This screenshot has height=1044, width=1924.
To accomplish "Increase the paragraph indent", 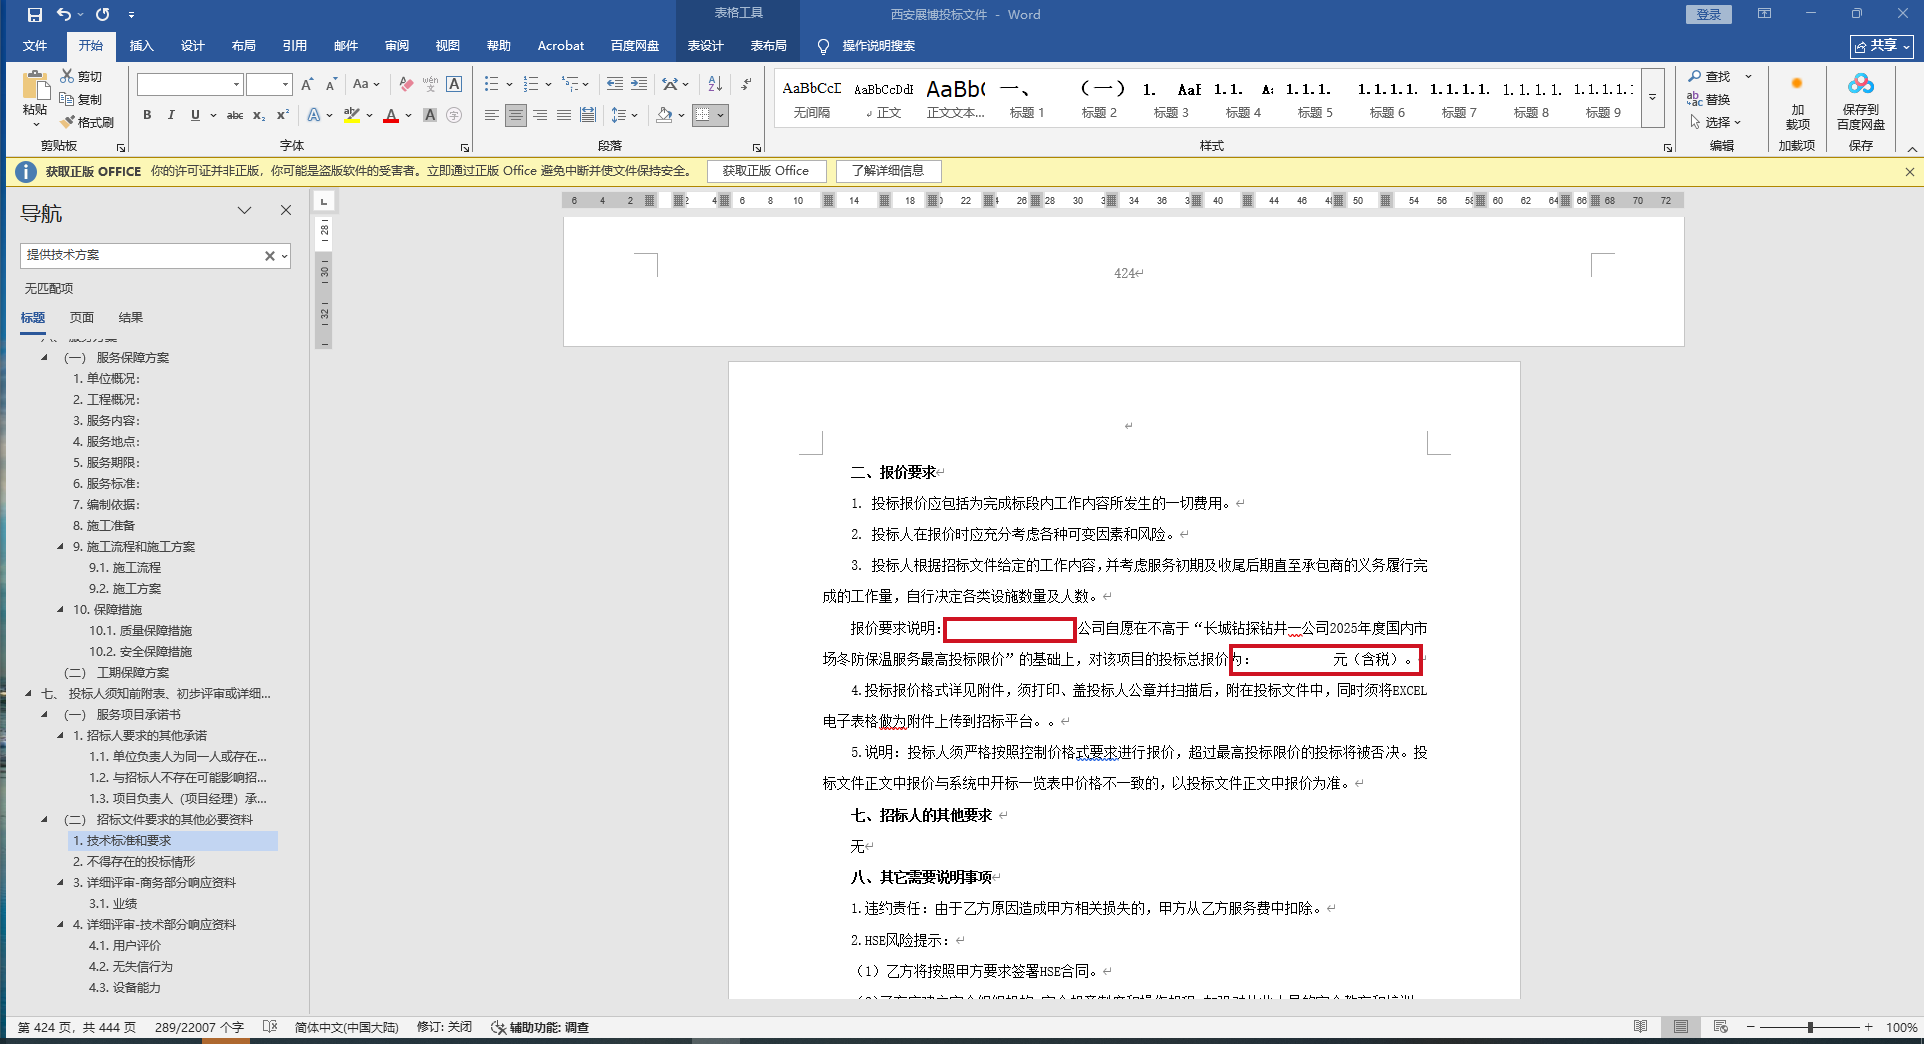I will point(639,85).
